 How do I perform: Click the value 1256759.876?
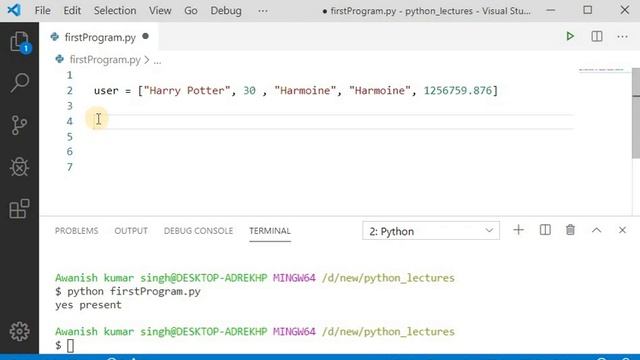click(x=458, y=91)
